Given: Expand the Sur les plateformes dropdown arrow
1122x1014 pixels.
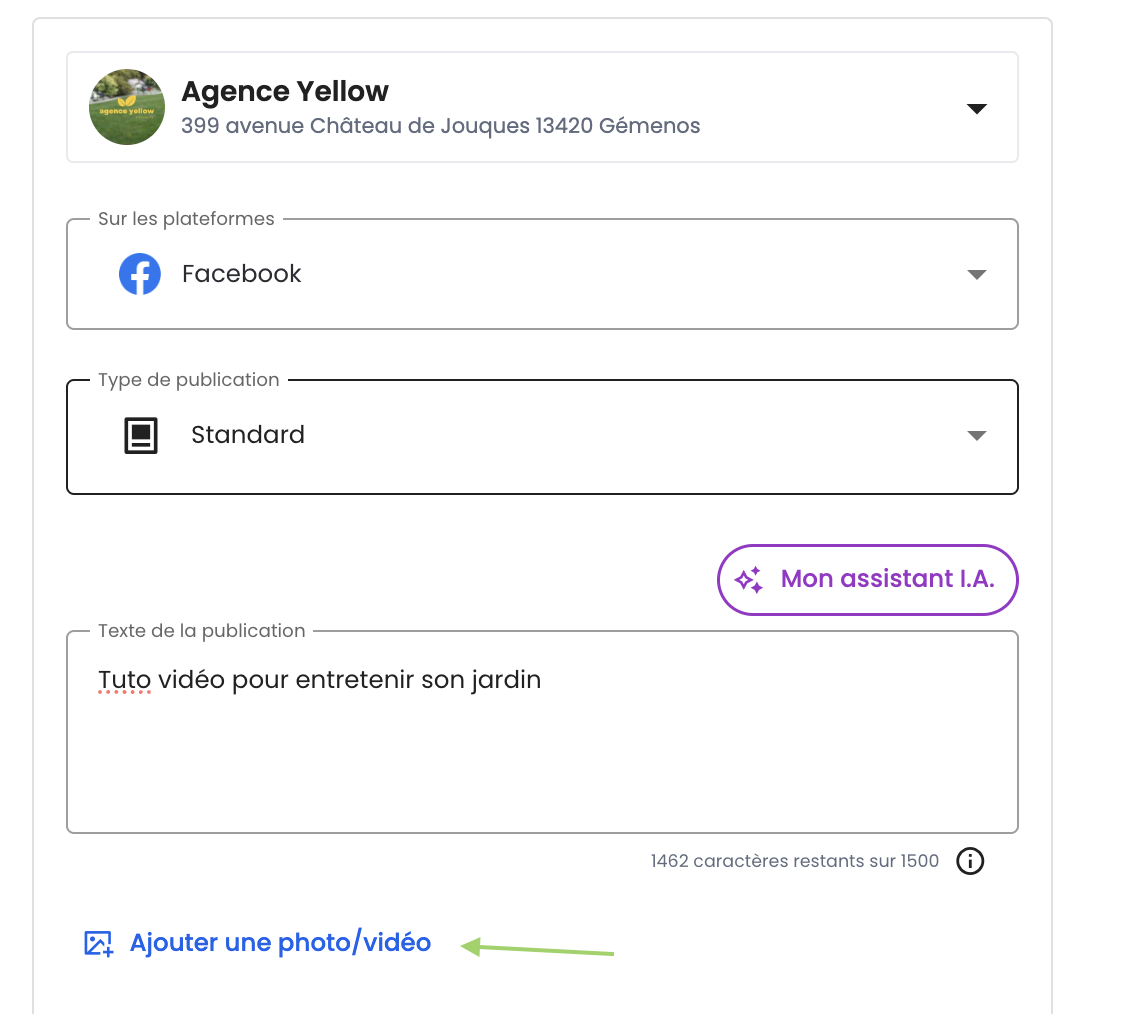Looking at the screenshot, I should pyautogui.click(x=977, y=275).
